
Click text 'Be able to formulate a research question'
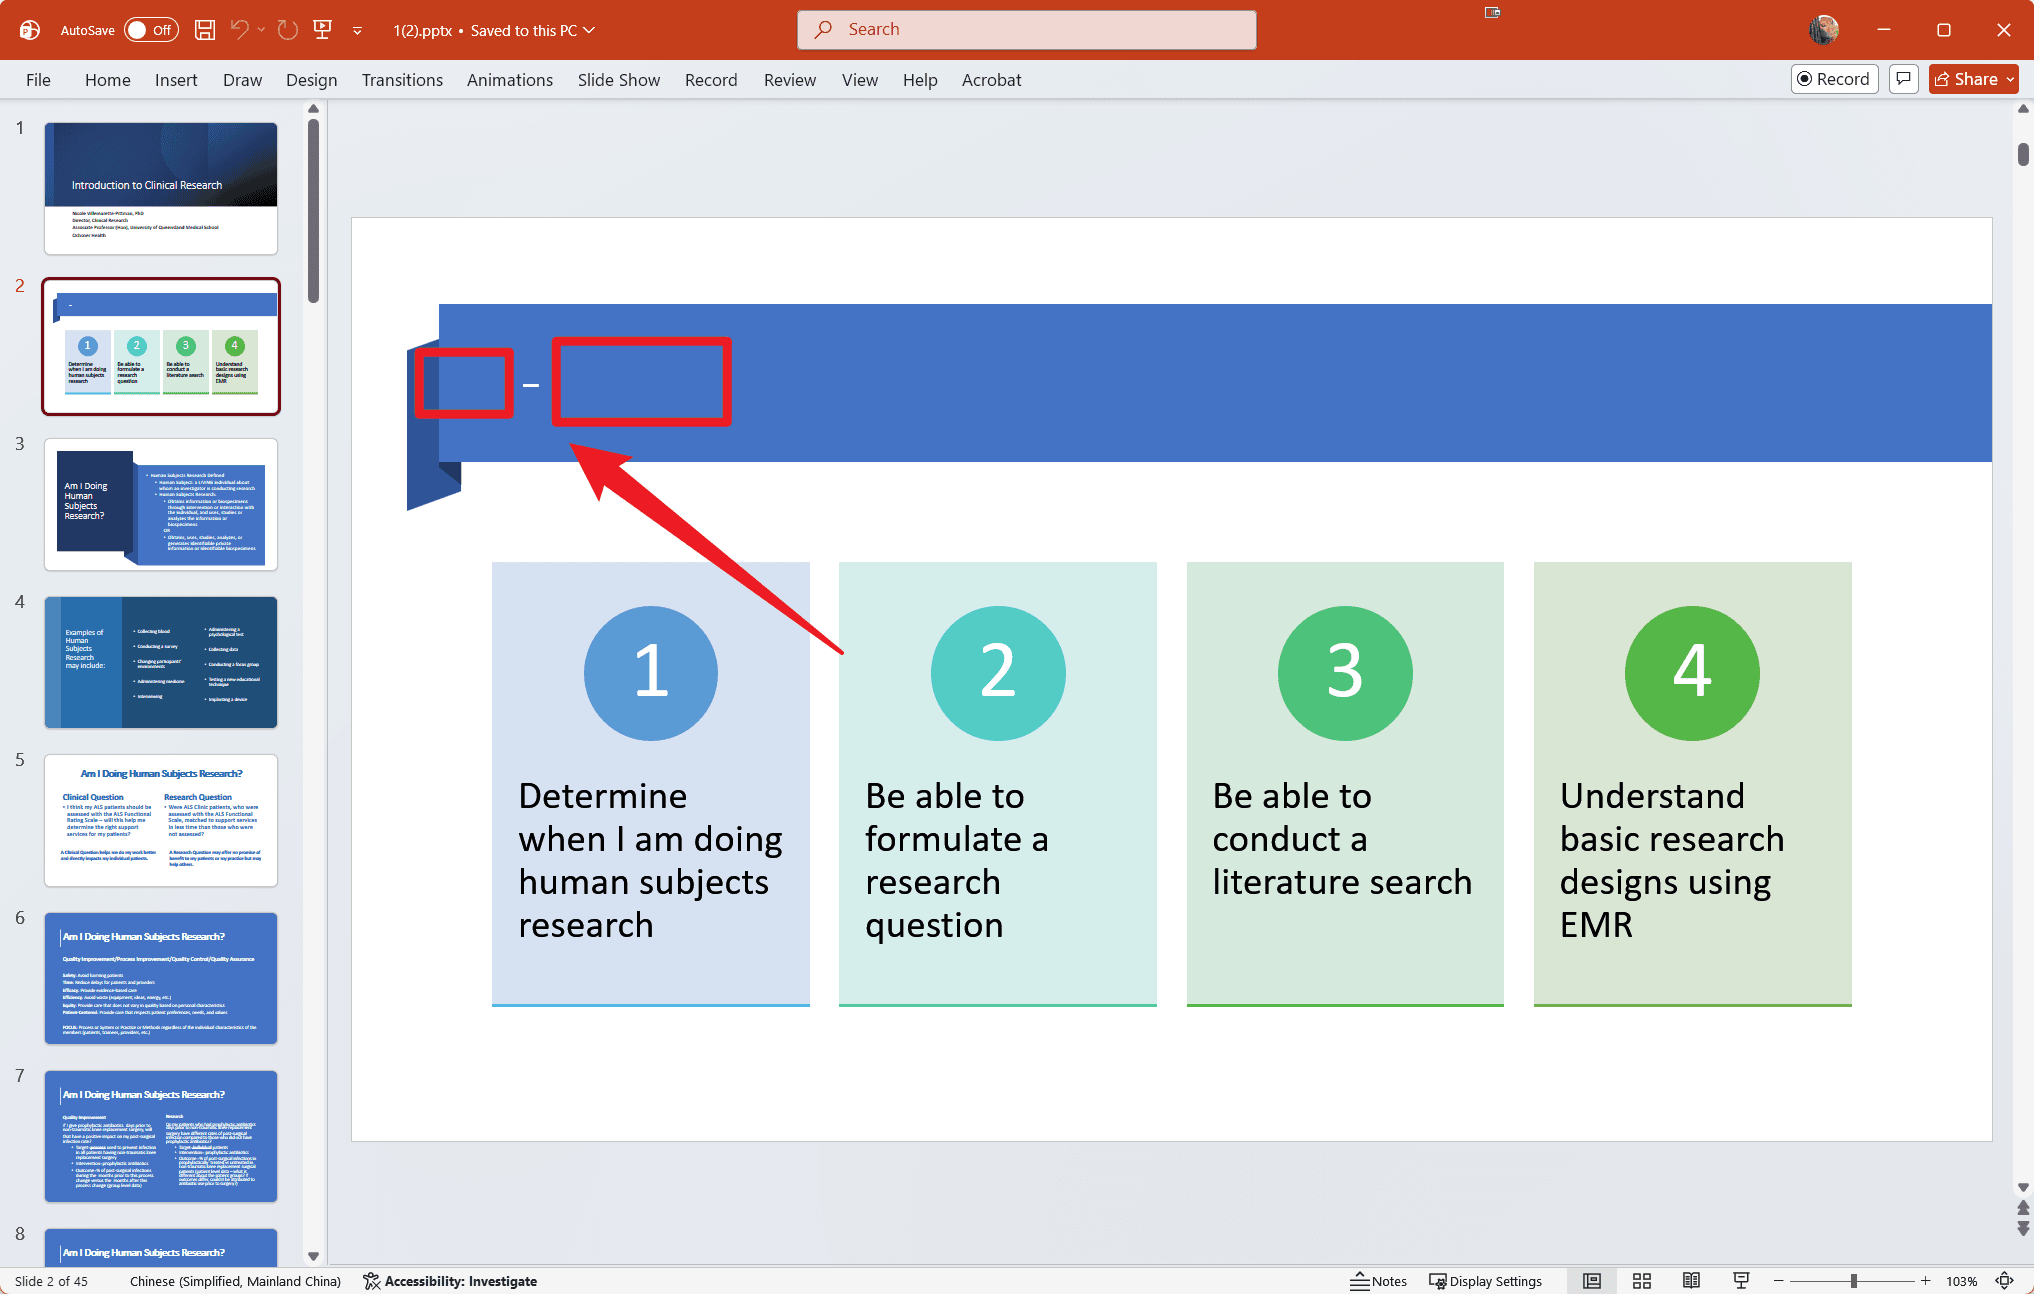[957, 860]
